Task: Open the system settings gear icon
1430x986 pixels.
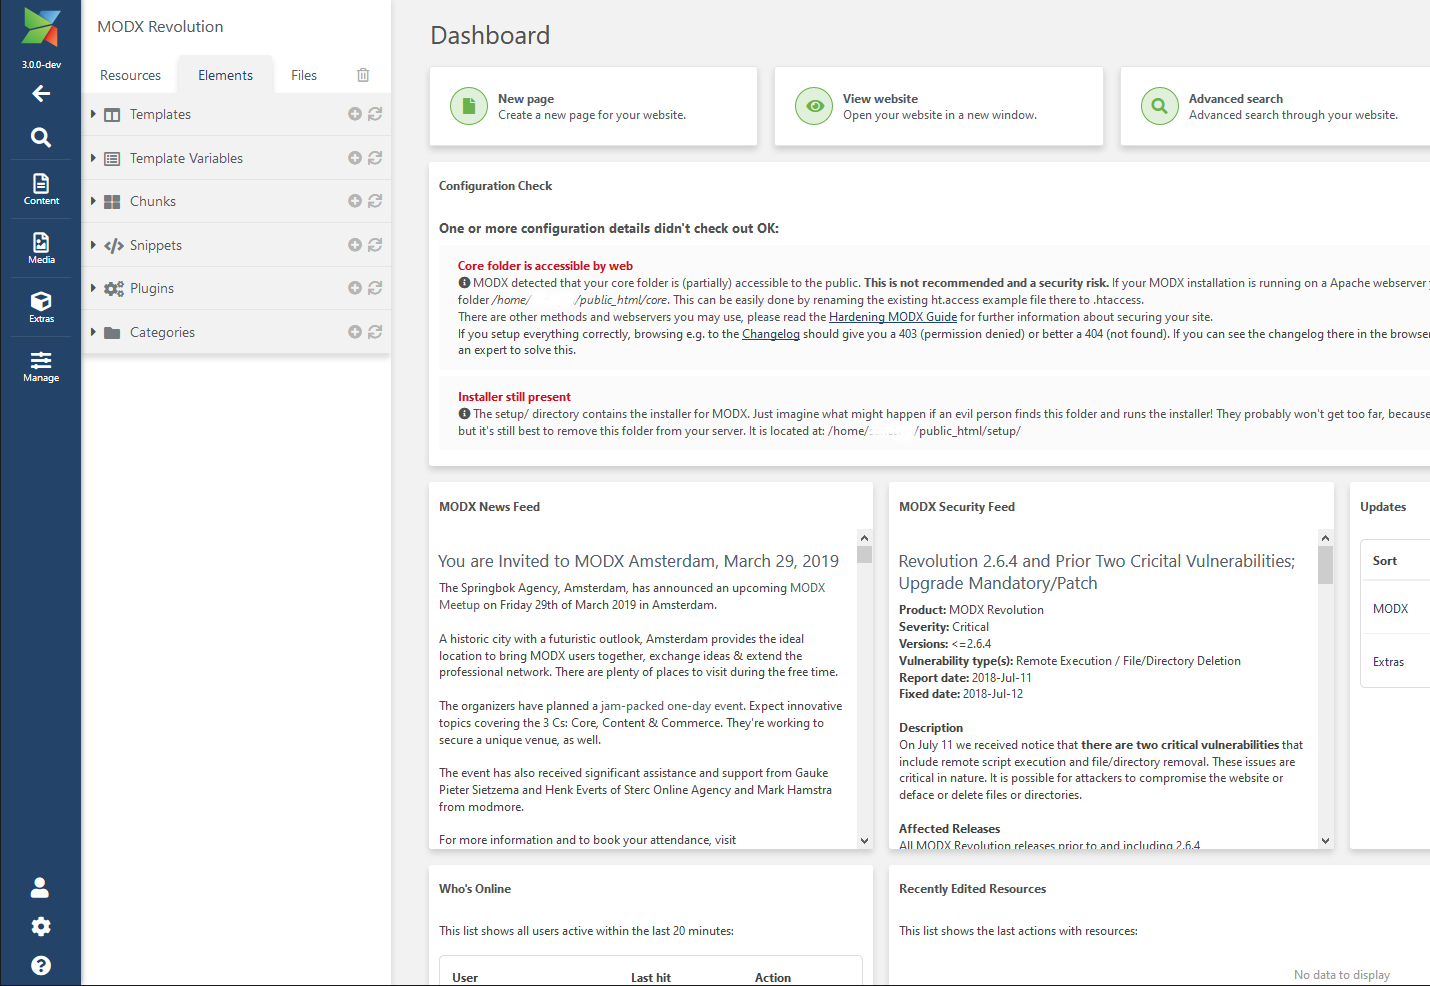Action: point(41,926)
